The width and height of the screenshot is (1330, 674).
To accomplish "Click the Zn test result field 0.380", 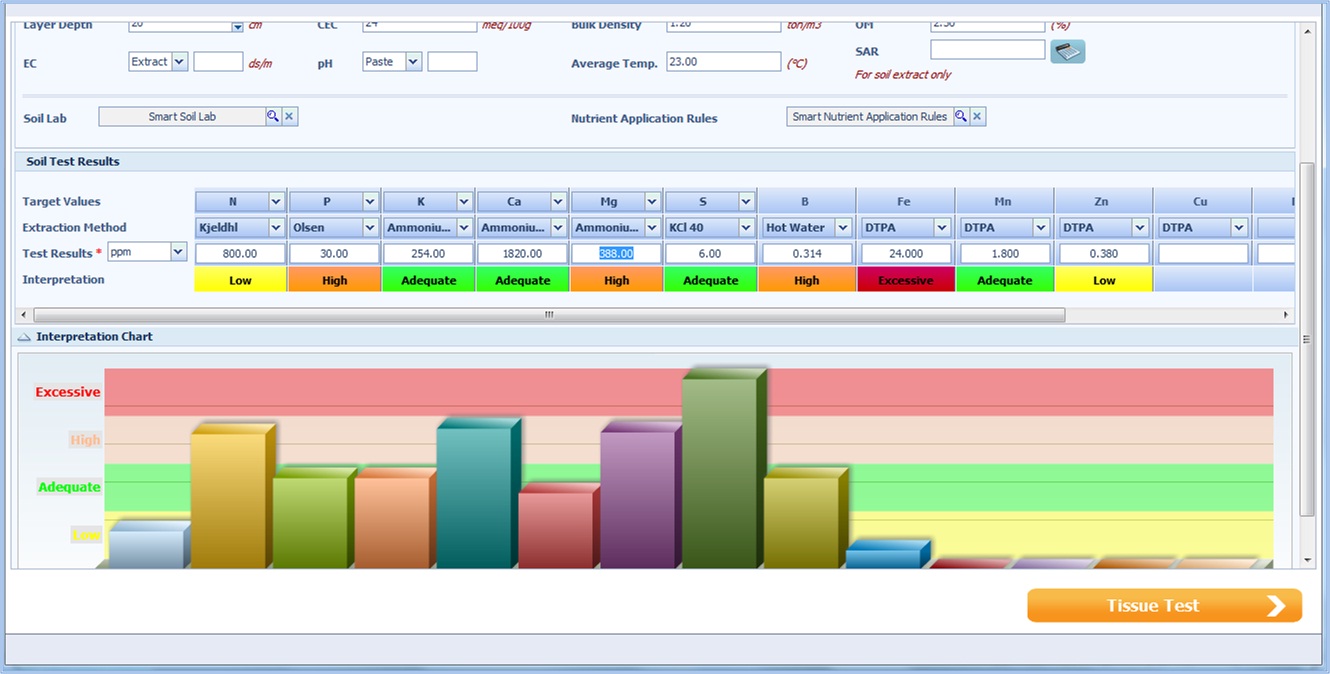I will pyautogui.click(x=1103, y=254).
